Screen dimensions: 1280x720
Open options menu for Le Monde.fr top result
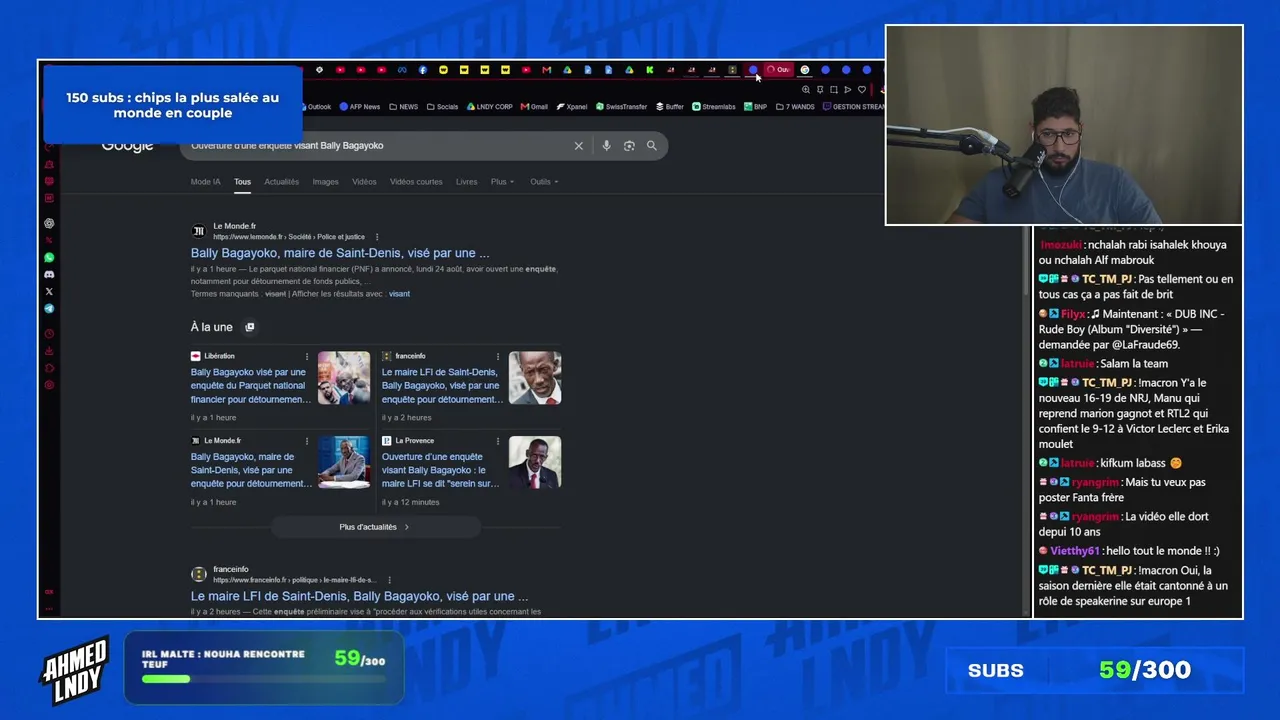point(377,237)
